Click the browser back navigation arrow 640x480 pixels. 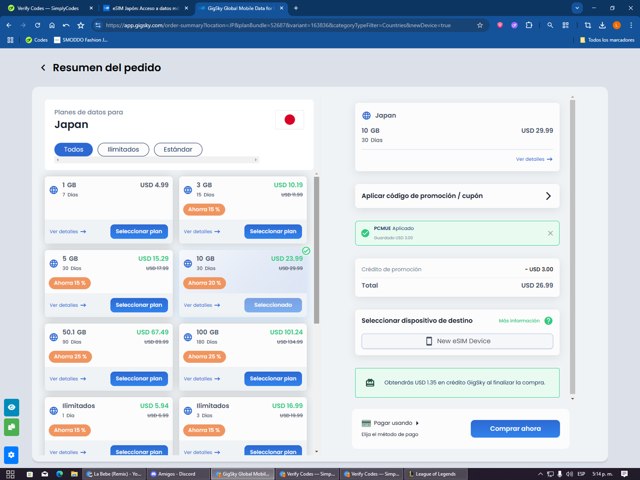click(x=9, y=25)
